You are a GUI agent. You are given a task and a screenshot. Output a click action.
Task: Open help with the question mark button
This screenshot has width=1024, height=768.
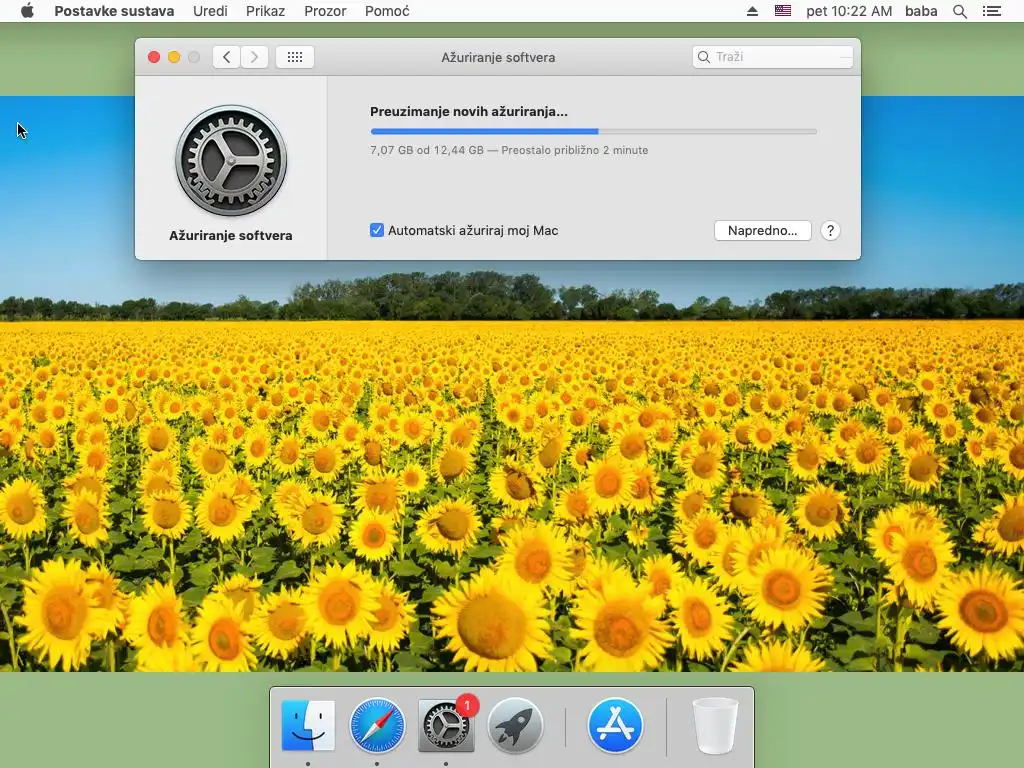tap(830, 231)
